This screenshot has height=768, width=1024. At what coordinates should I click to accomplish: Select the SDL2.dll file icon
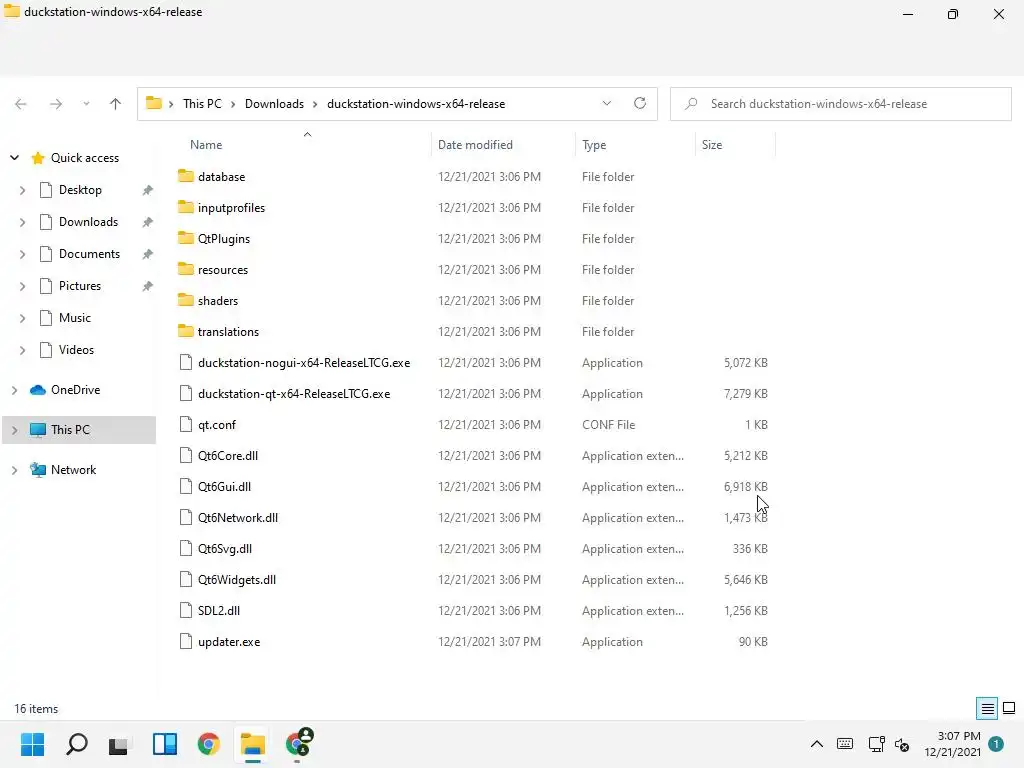(x=185, y=611)
